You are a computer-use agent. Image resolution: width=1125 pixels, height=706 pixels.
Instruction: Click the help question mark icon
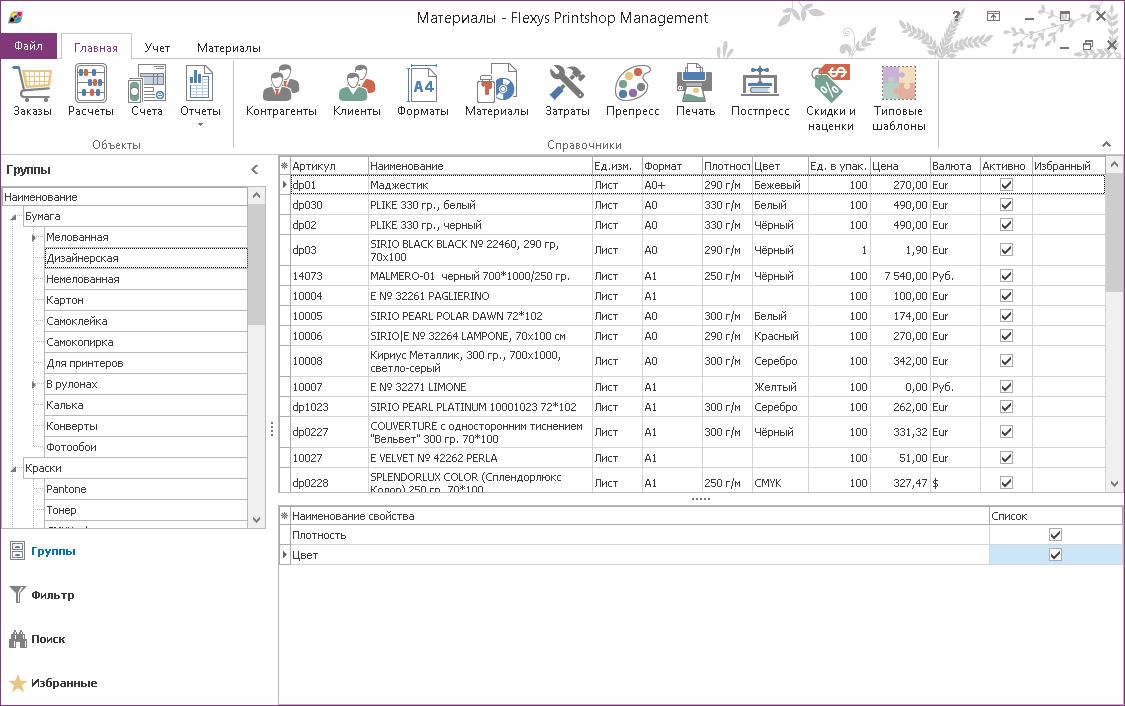(x=956, y=16)
